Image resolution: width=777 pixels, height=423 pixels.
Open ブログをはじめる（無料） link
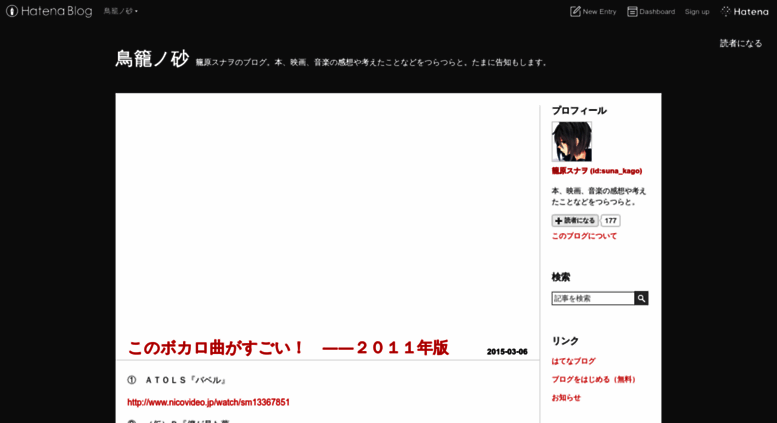(593, 379)
